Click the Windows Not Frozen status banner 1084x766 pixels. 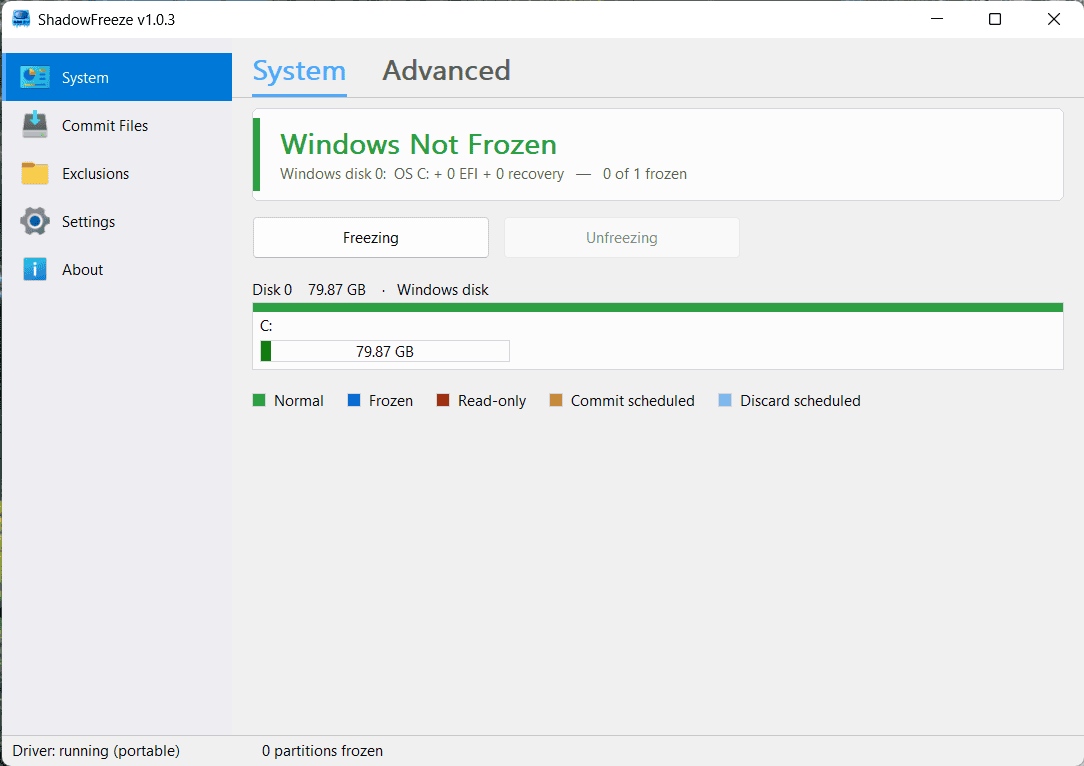pyautogui.click(x=657, y=155)
